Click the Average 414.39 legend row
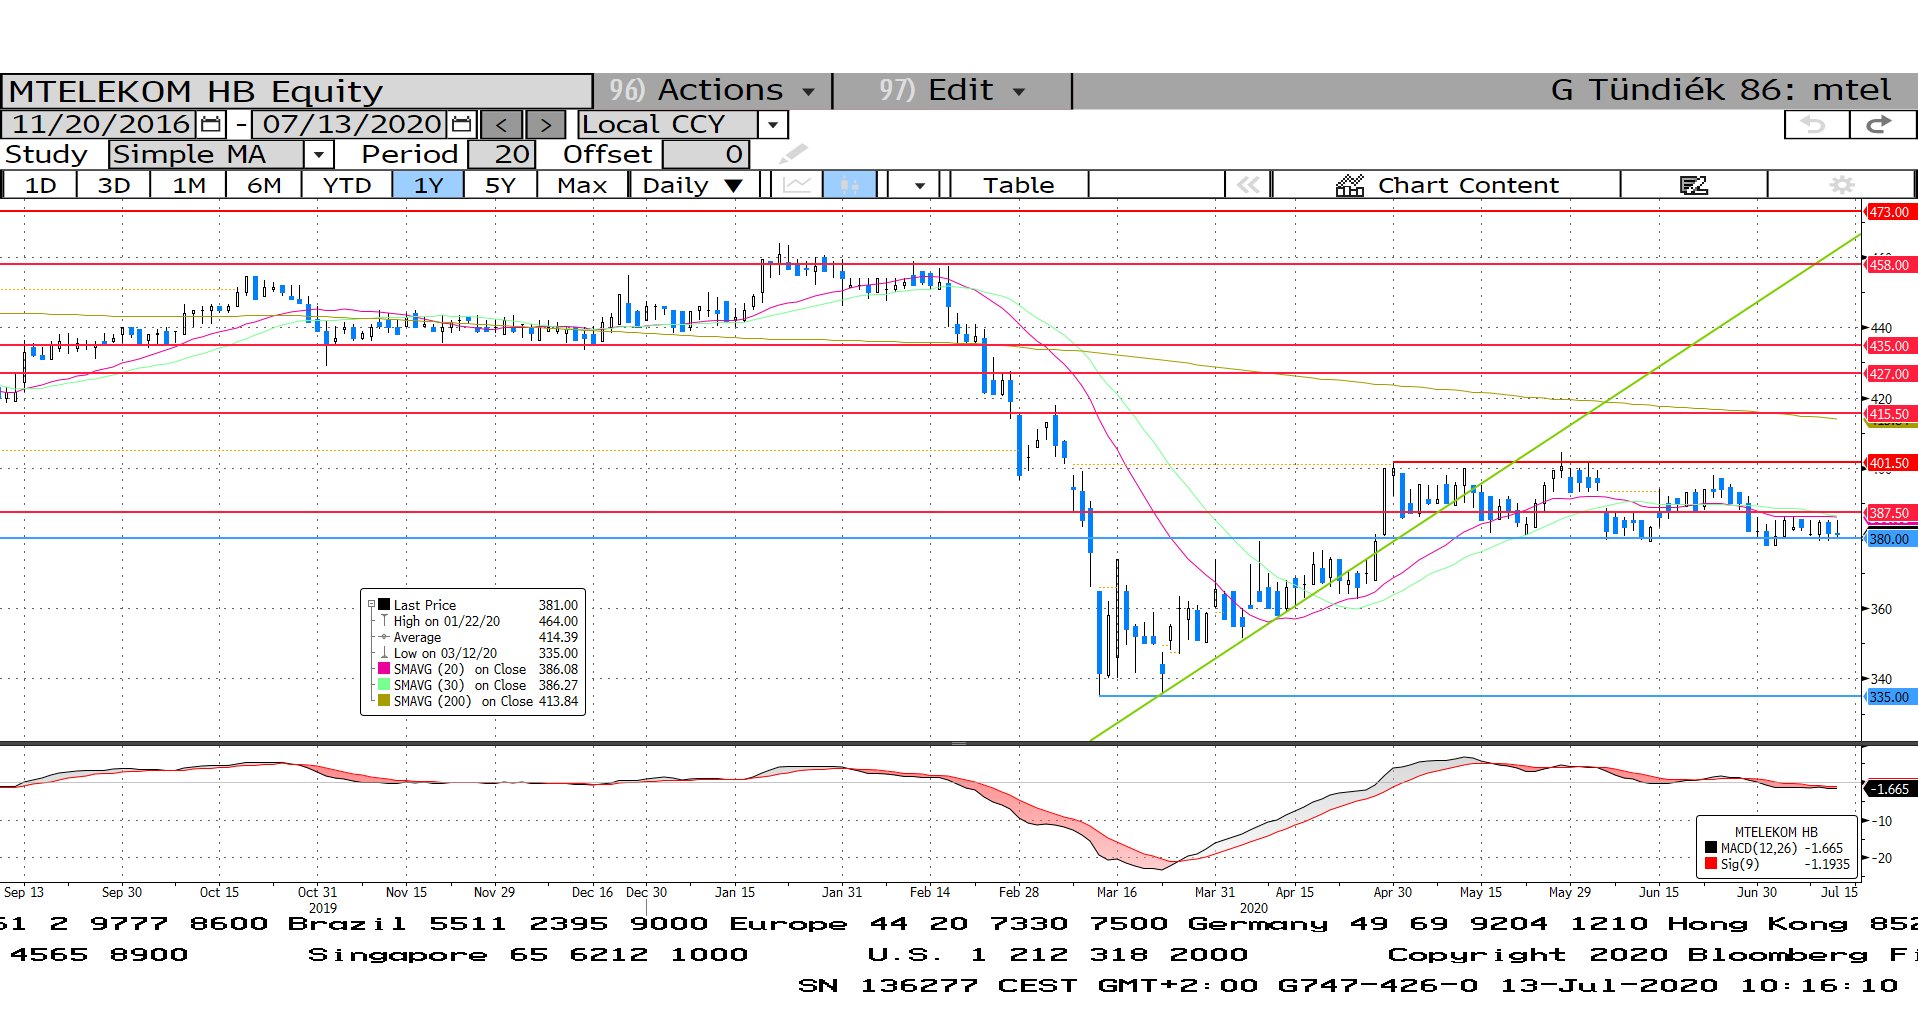The height and width of the screenshot is (1025, 1918). tap(478, 637)
